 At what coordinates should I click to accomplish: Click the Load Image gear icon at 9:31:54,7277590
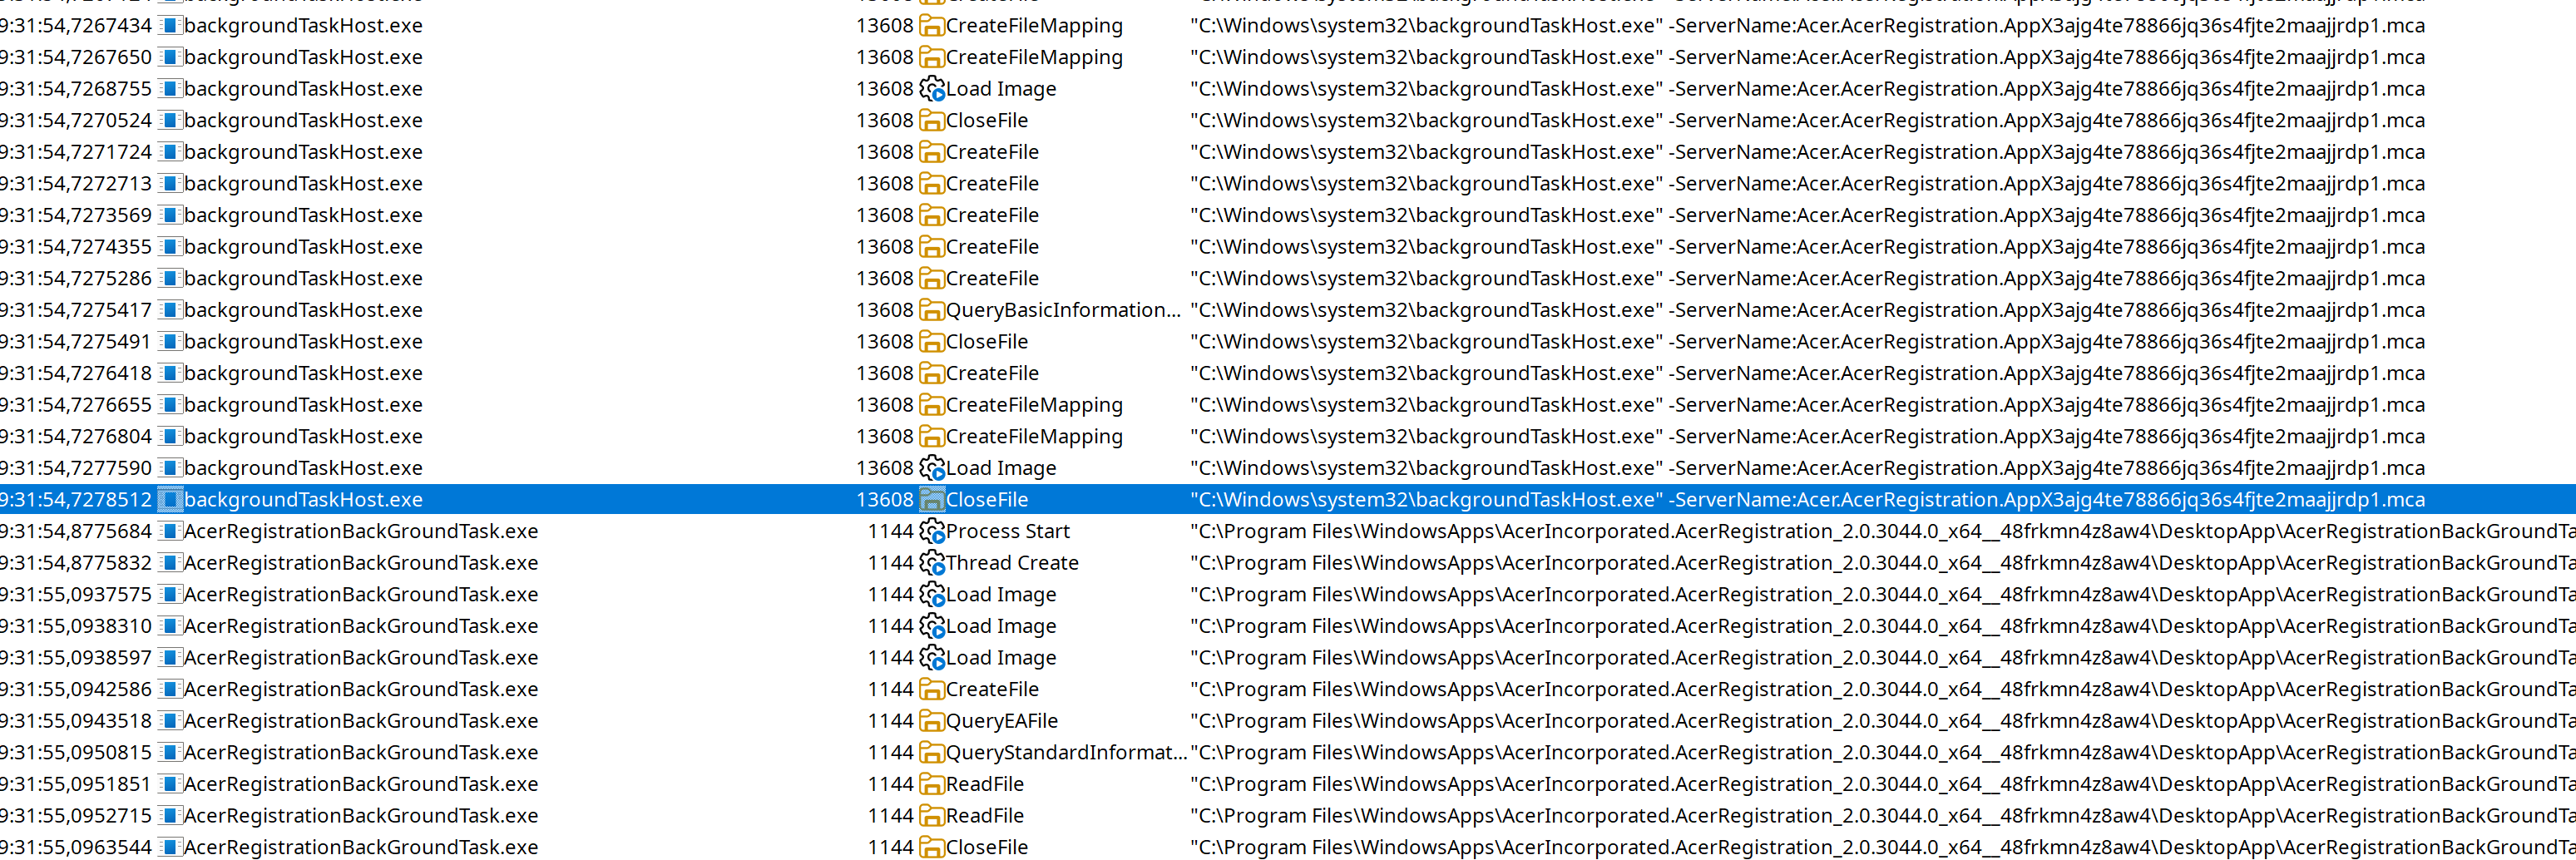pos(932,468)
